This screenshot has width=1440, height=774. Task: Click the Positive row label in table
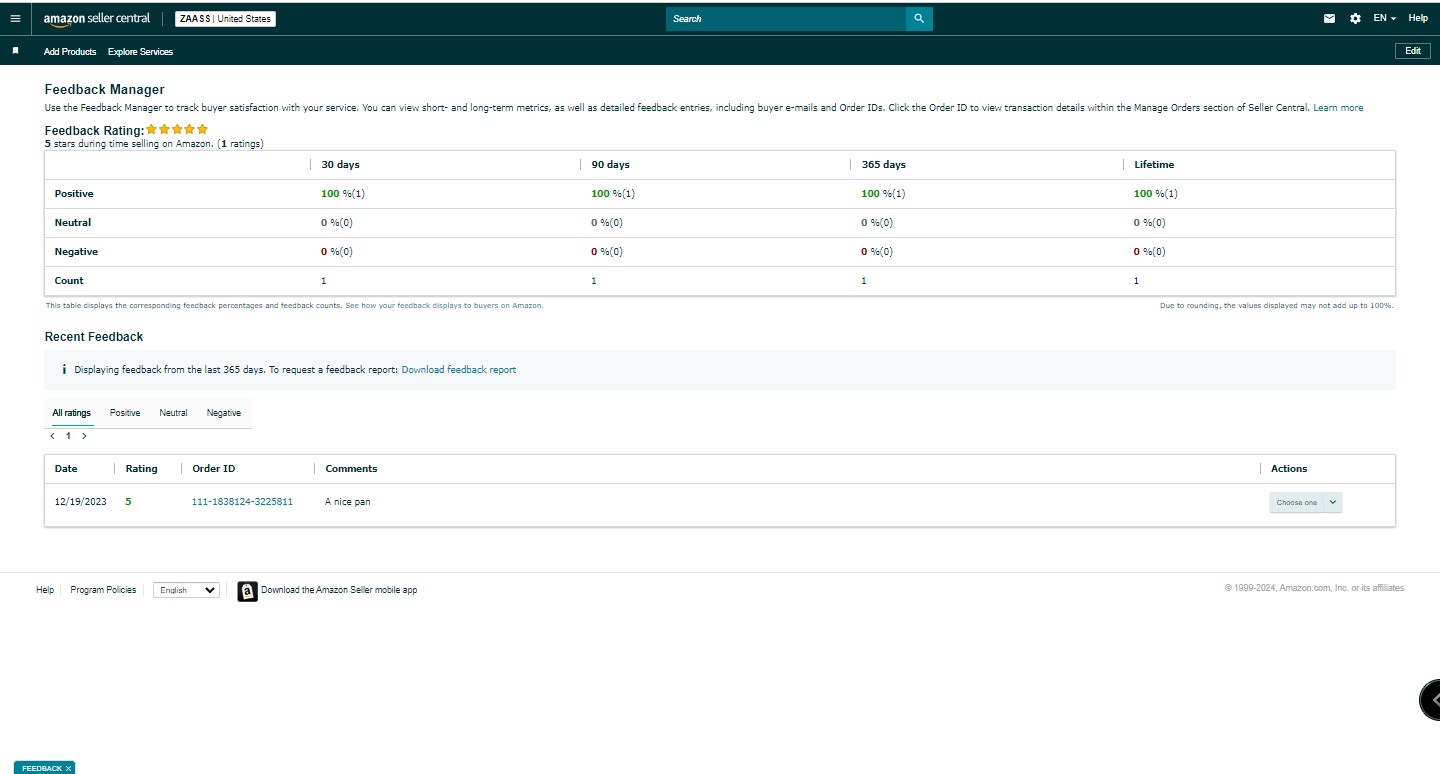[x=74, y=194]
